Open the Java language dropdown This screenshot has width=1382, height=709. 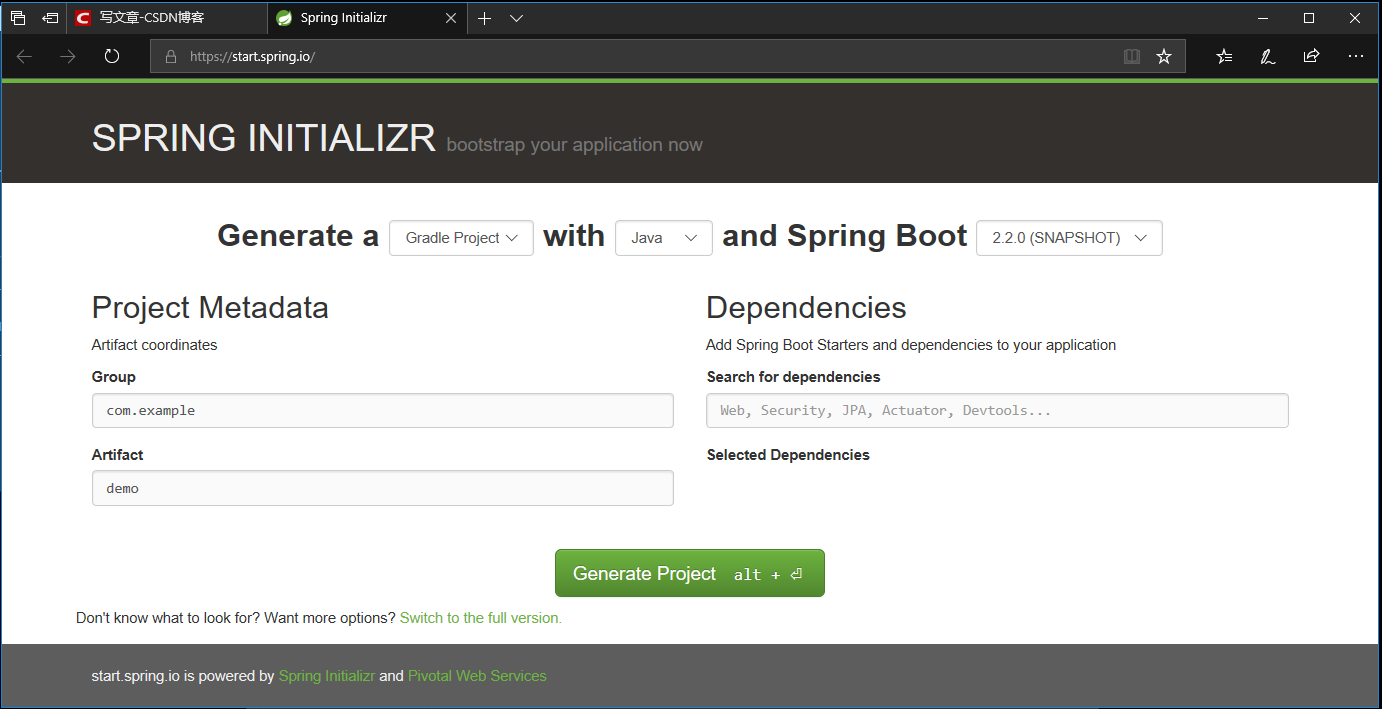tap(664, 238)
